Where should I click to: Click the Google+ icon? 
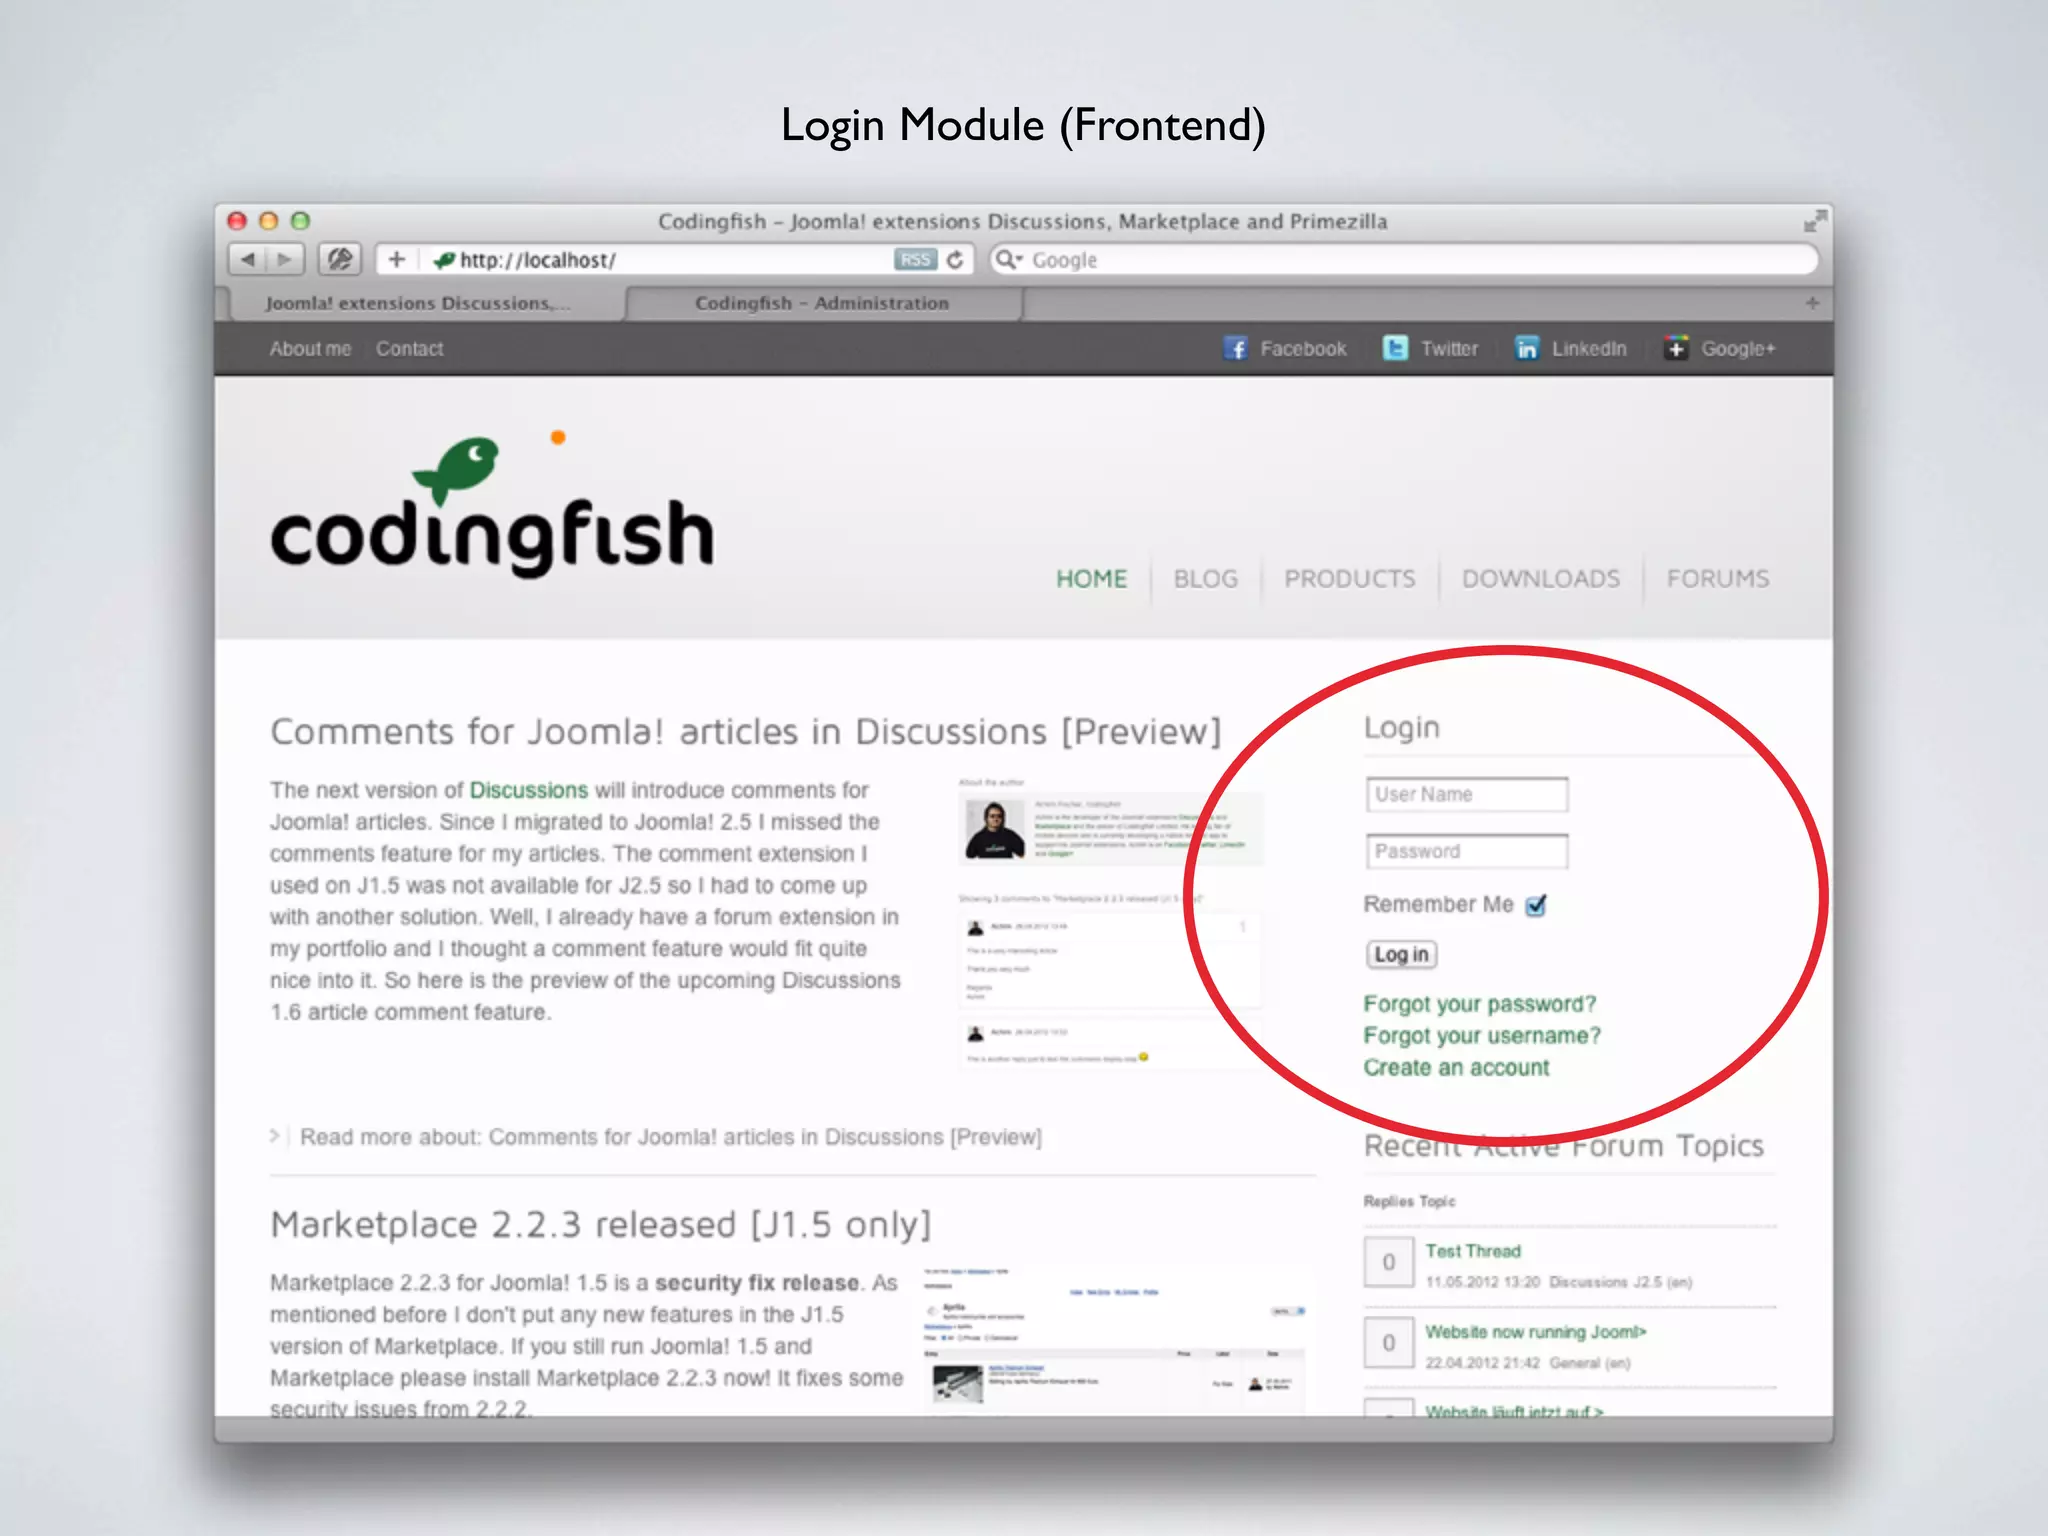[x=1676, y=348]
